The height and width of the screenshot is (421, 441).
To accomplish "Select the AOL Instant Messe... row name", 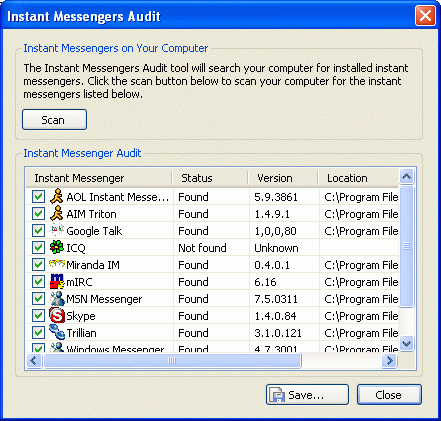I will [118, 197].
